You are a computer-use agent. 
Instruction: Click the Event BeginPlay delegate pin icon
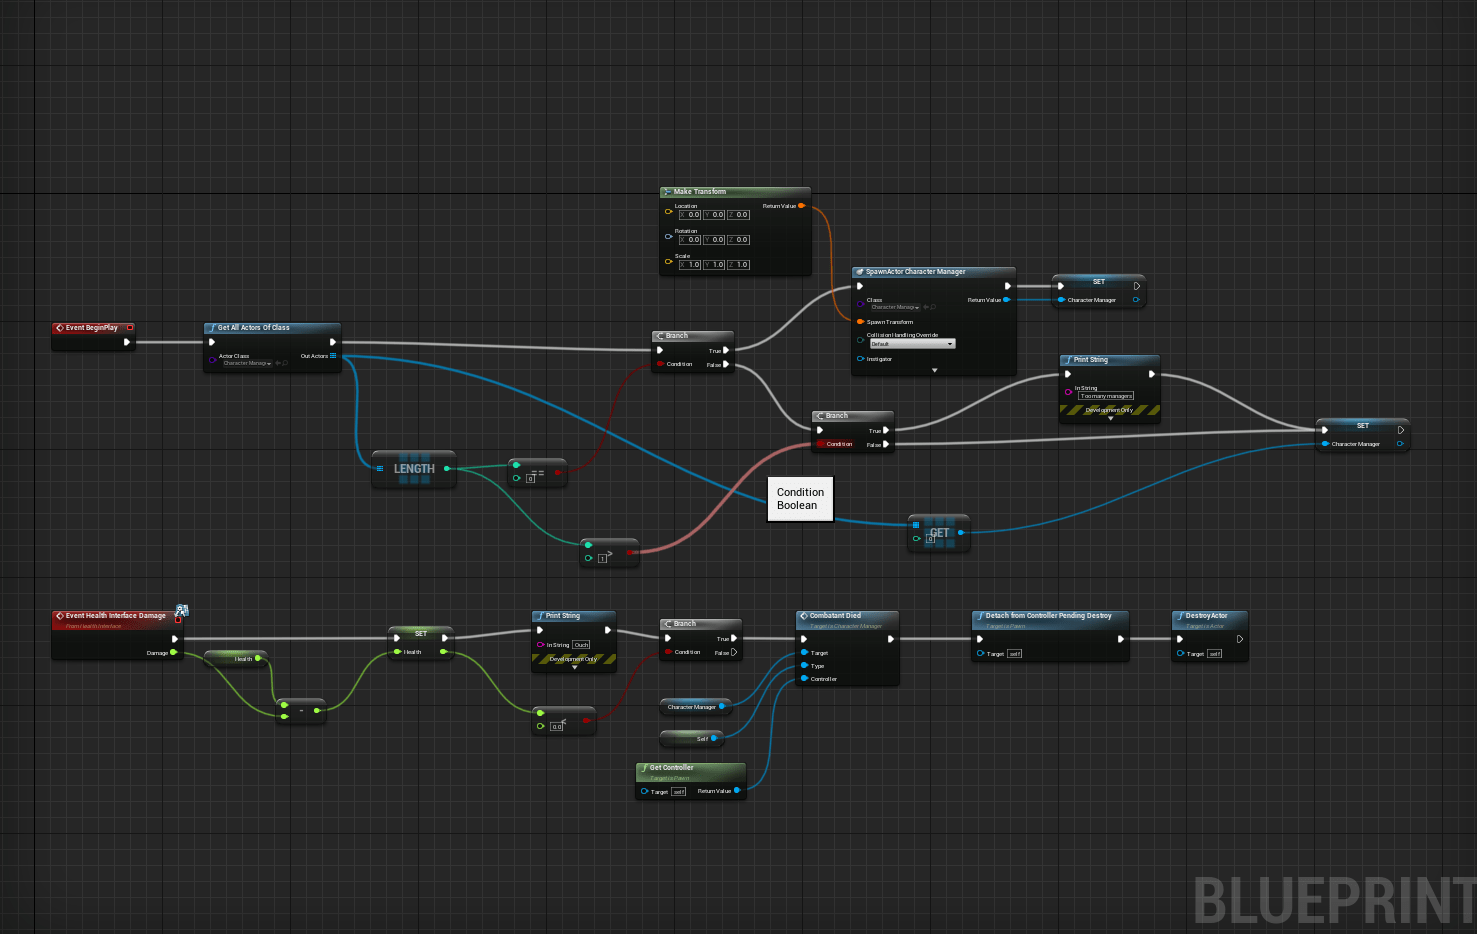130,328
